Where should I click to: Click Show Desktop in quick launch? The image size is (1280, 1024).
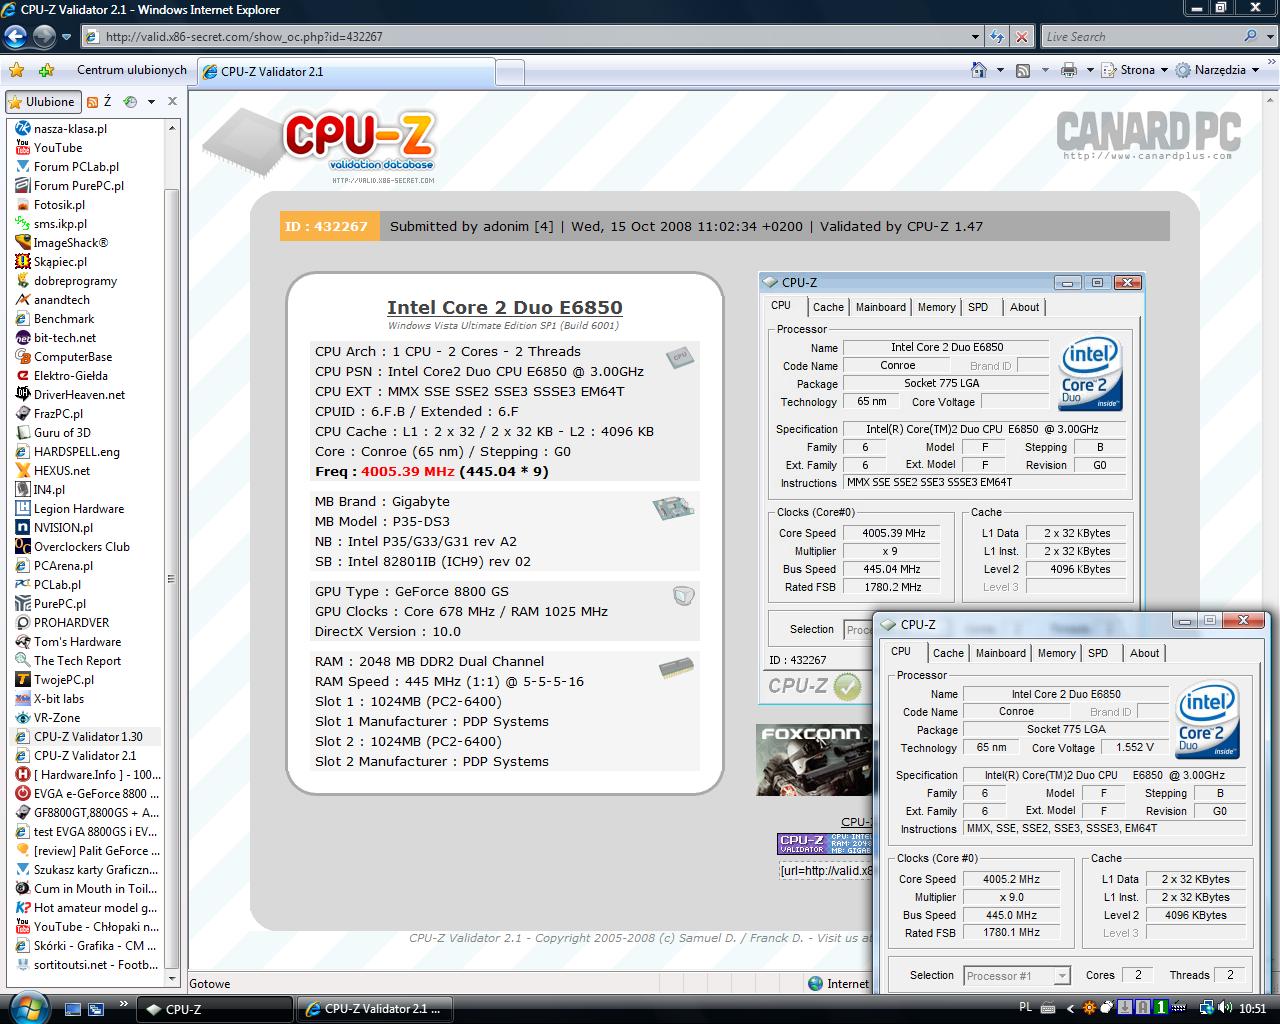75,1008
